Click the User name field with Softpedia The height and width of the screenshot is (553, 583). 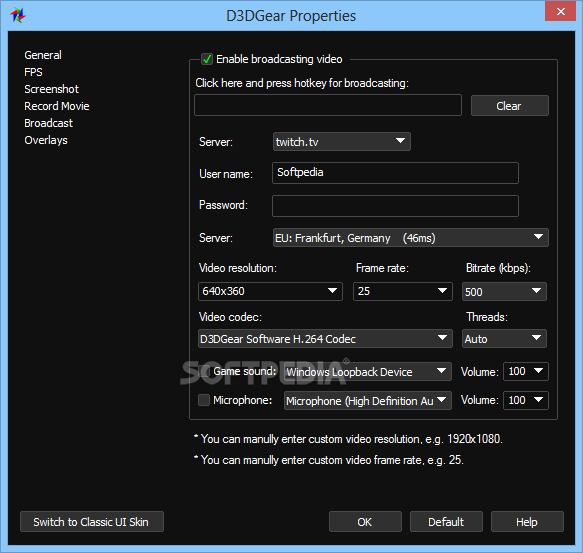click(395, 173)
